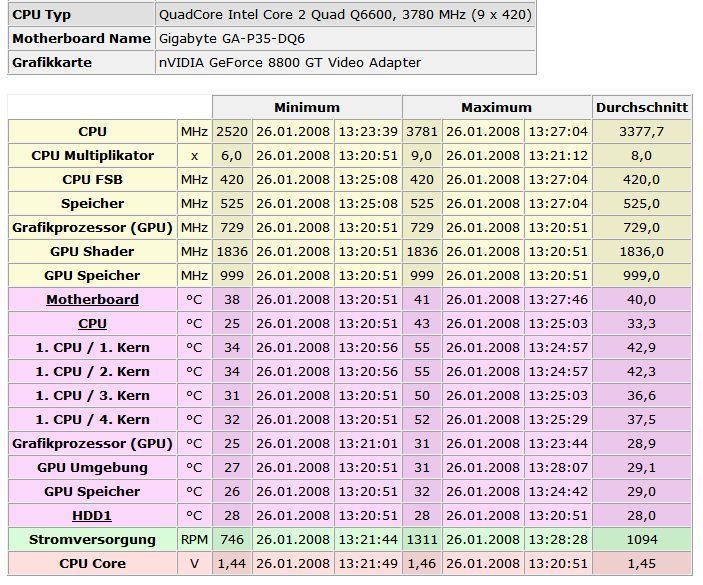Select the CPU minimum value 2520
This screenshot has height=585, width=703.
coord(232,132)
